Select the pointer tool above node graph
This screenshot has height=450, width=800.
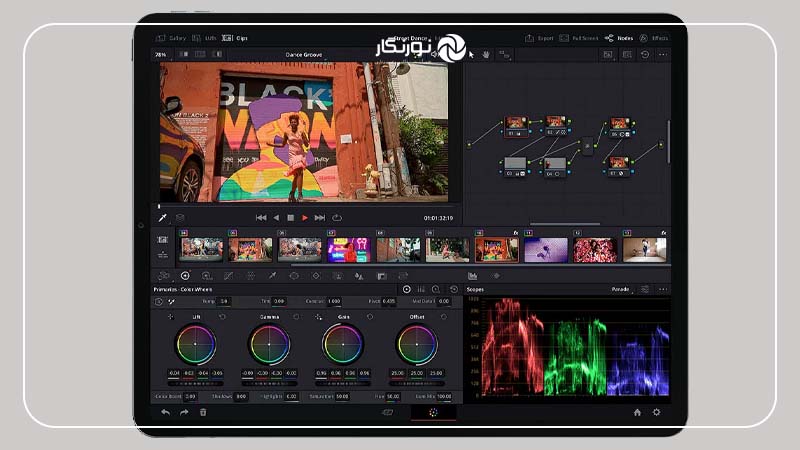[x=471, y=54]
